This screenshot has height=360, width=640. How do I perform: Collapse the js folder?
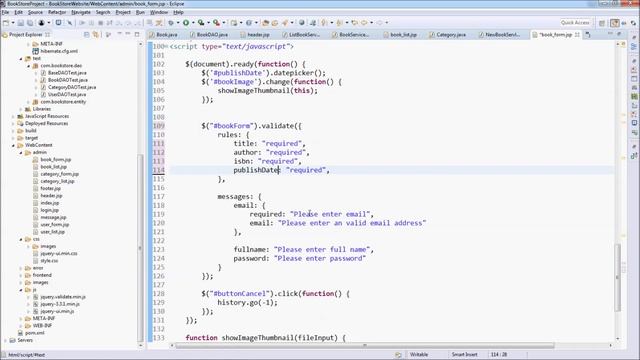click(x=21, y=290)
